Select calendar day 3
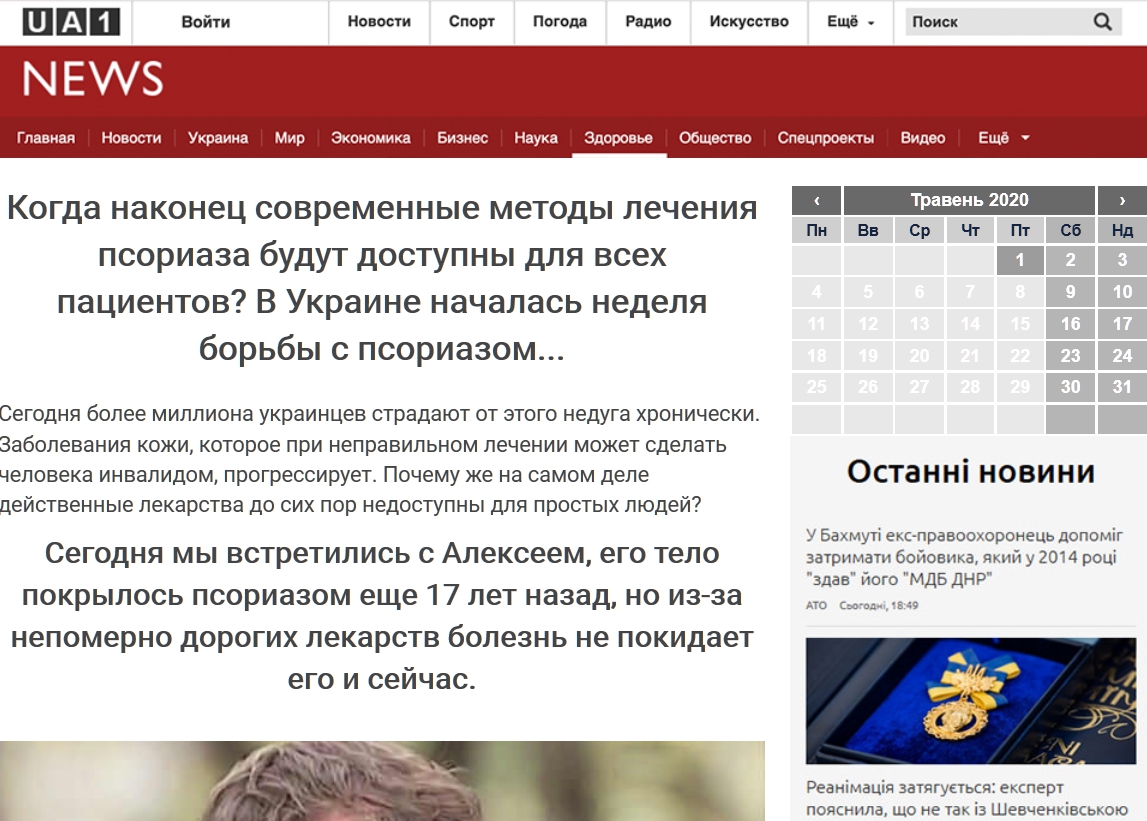The image size is (1147, 821). point(1122,260)
